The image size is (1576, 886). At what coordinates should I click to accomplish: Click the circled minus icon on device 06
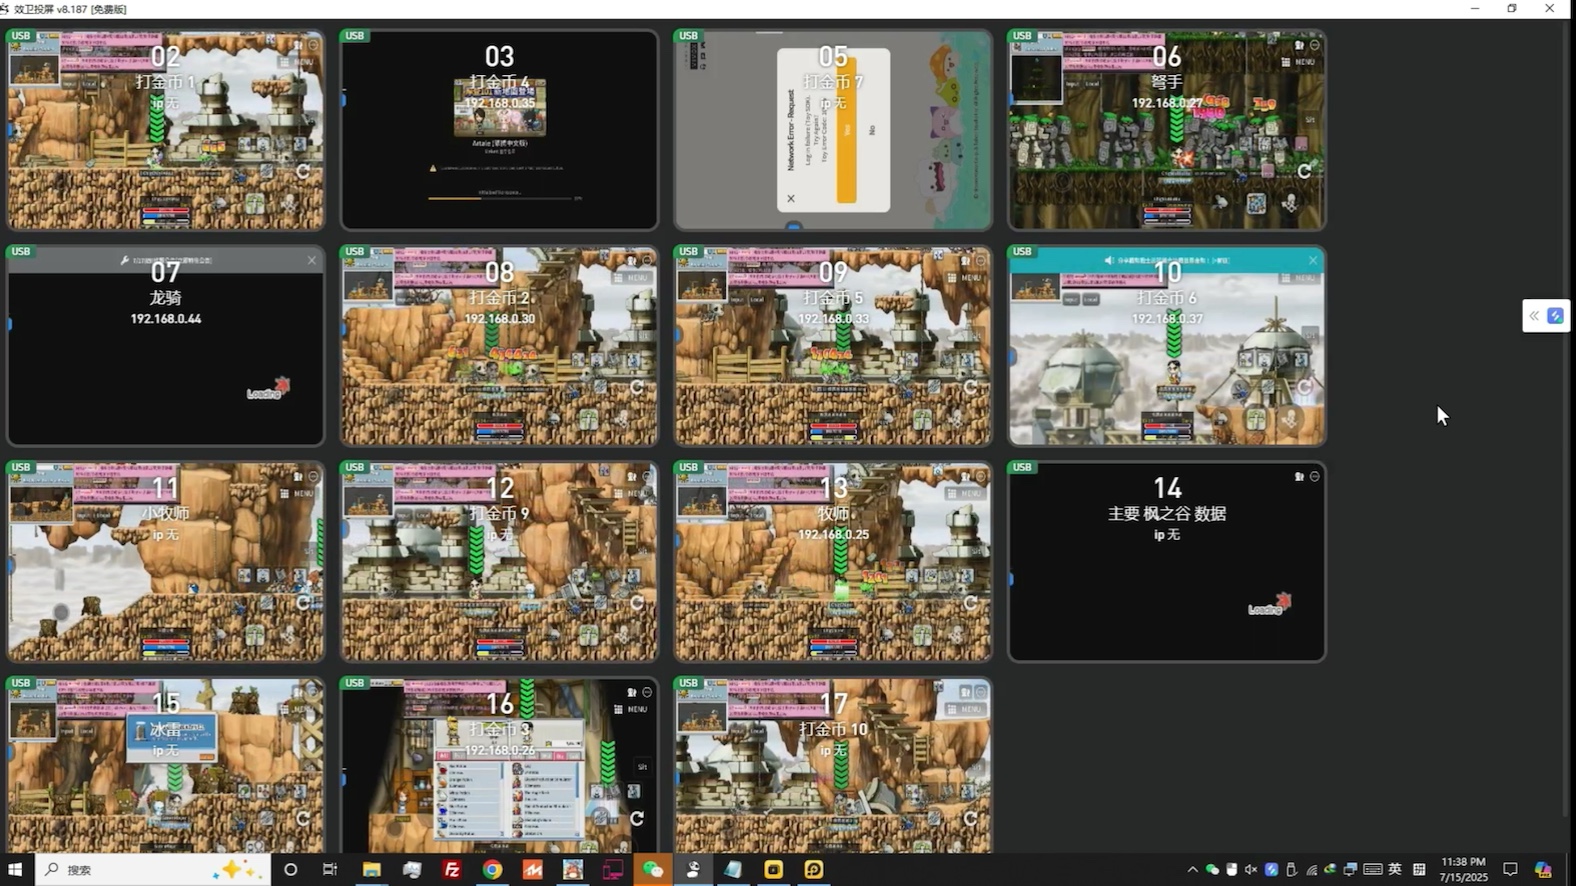tap(1315, 45)
